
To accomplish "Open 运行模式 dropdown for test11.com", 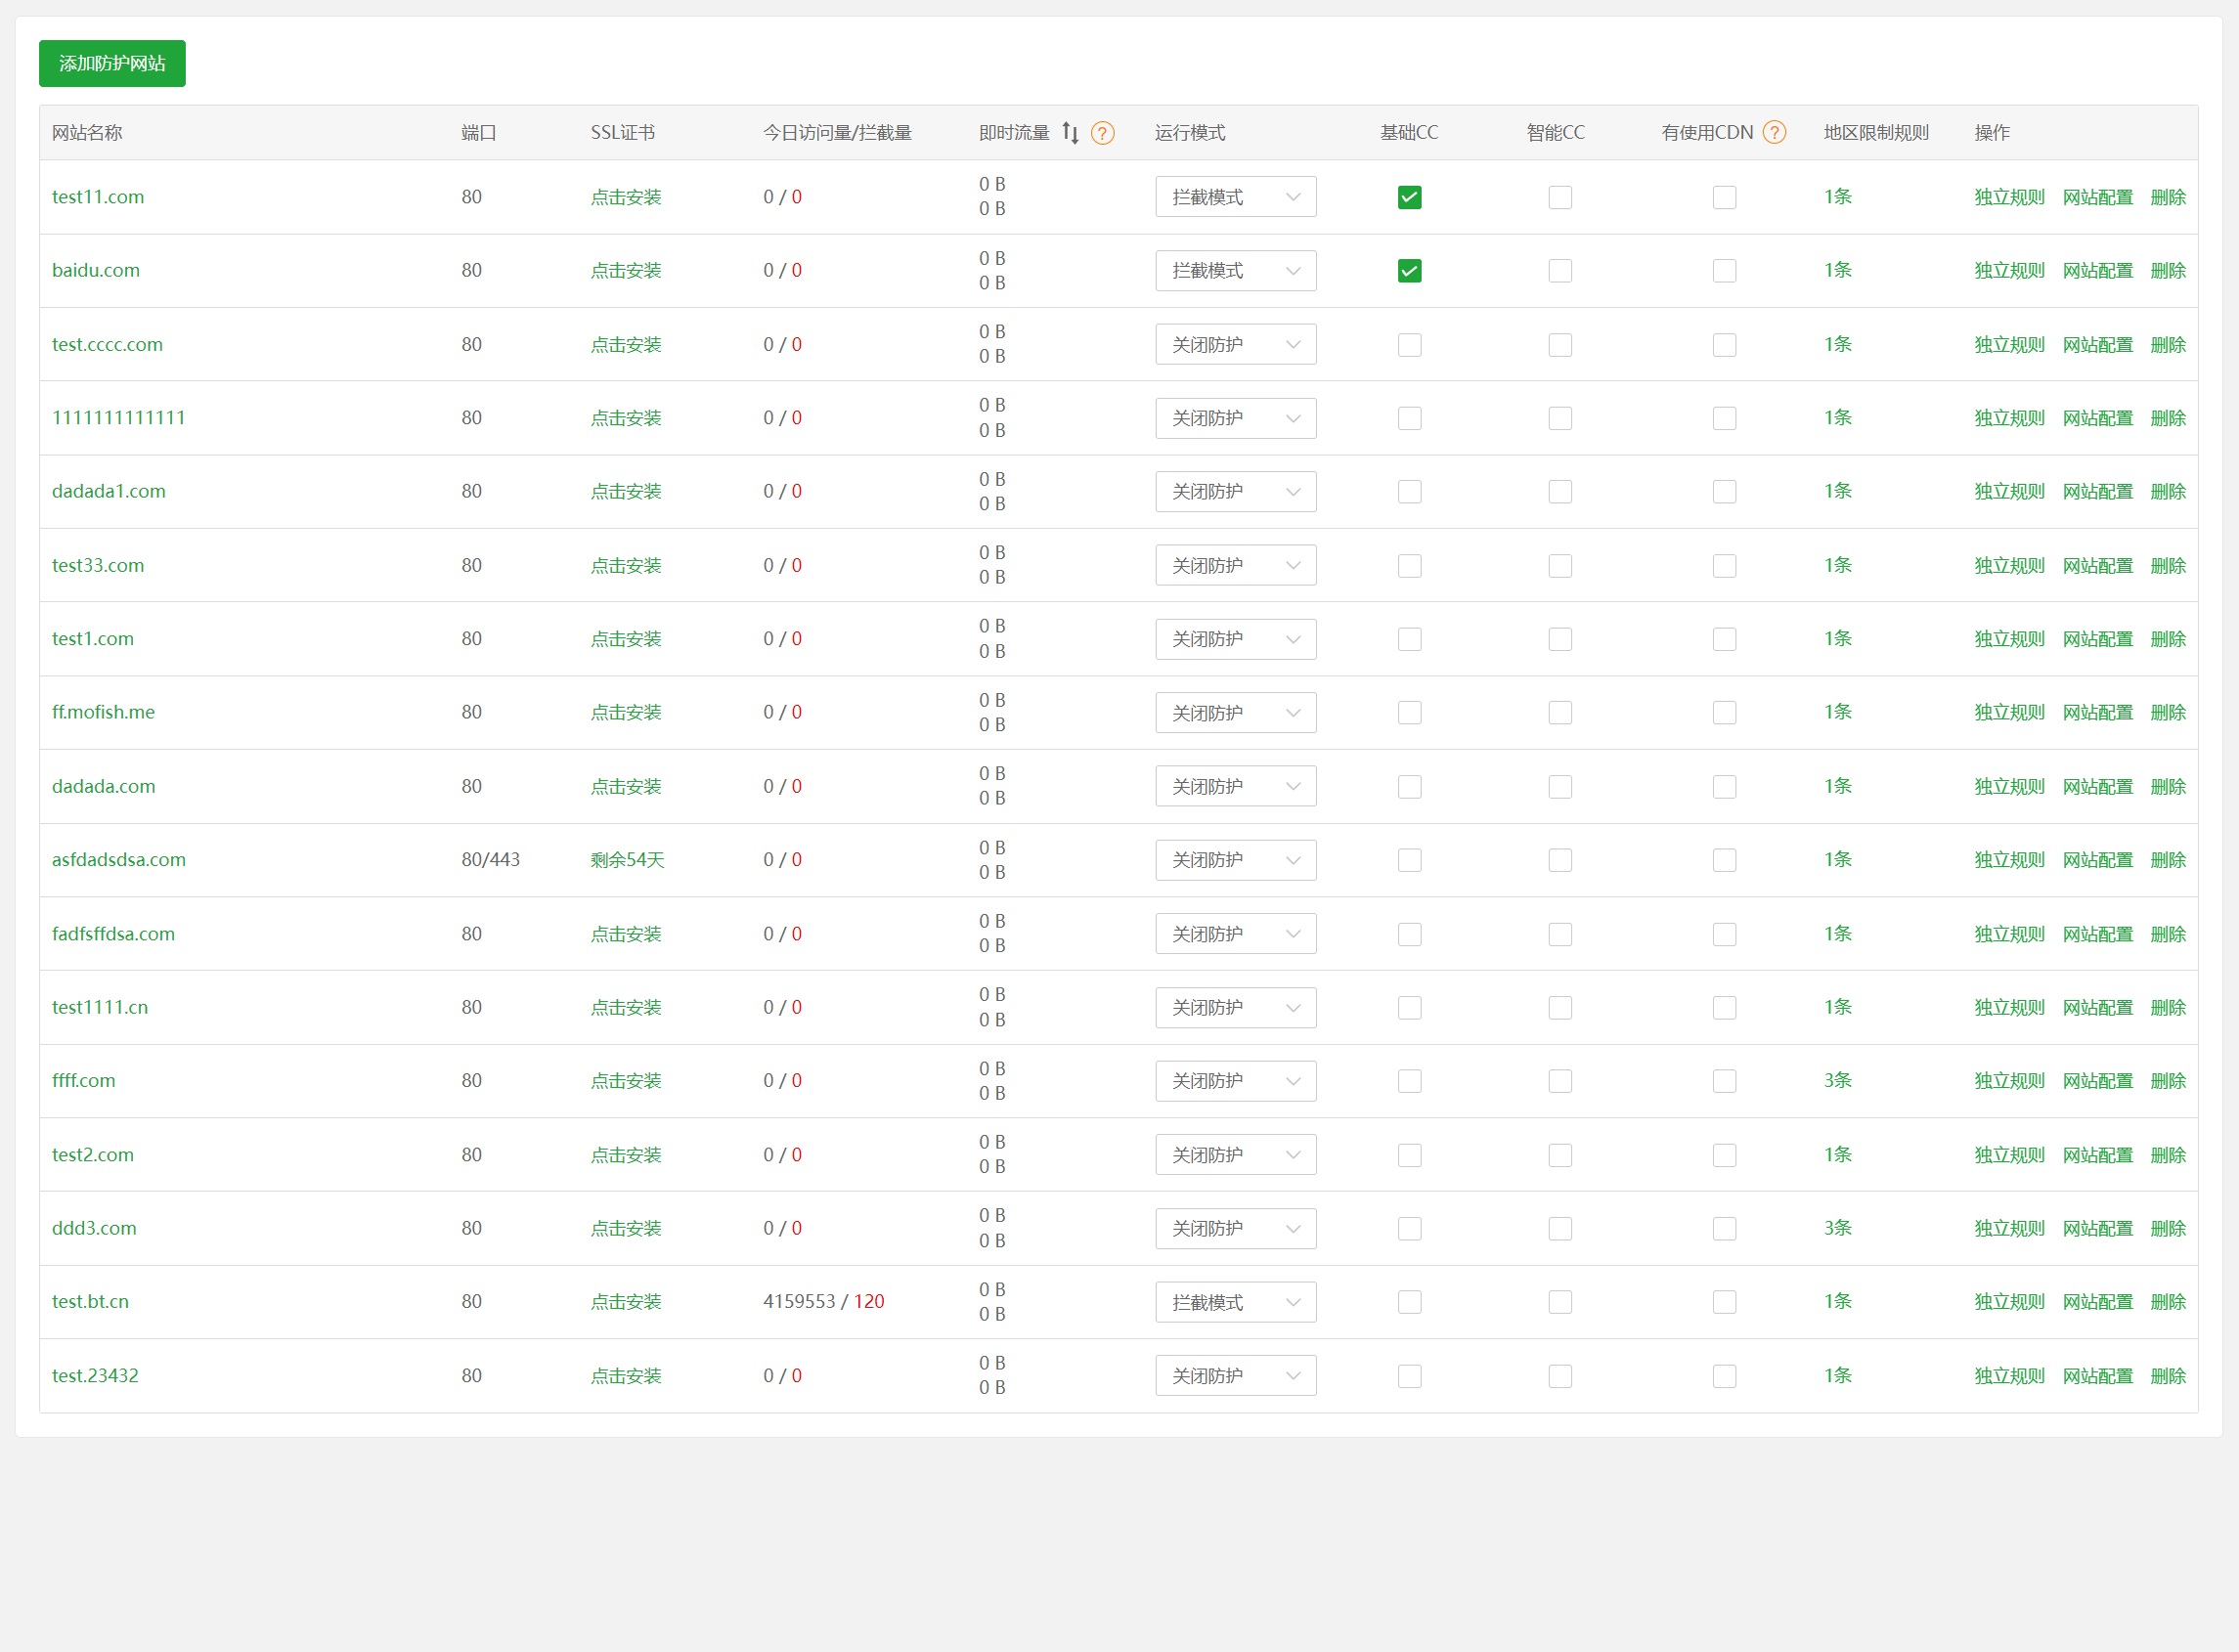I will click(1235, 197).
